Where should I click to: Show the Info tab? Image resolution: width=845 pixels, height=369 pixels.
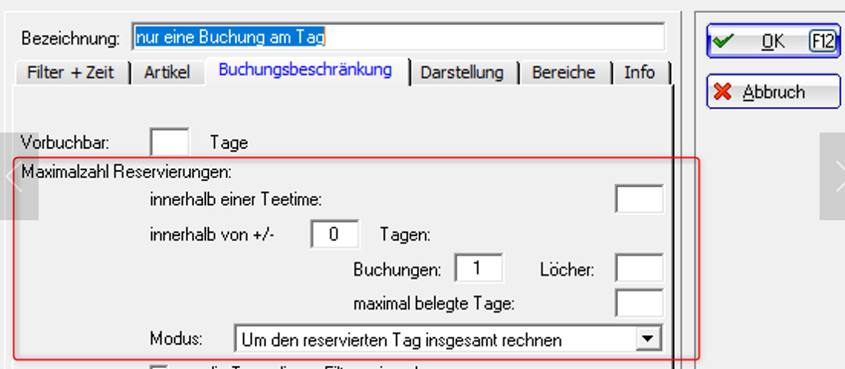click(x=640, y=73)
